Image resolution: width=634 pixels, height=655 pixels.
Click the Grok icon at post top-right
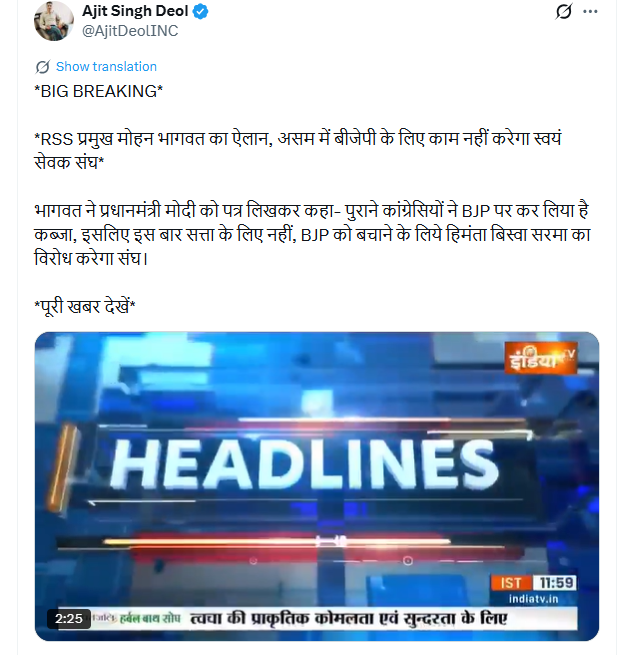(x=563, y=11)
